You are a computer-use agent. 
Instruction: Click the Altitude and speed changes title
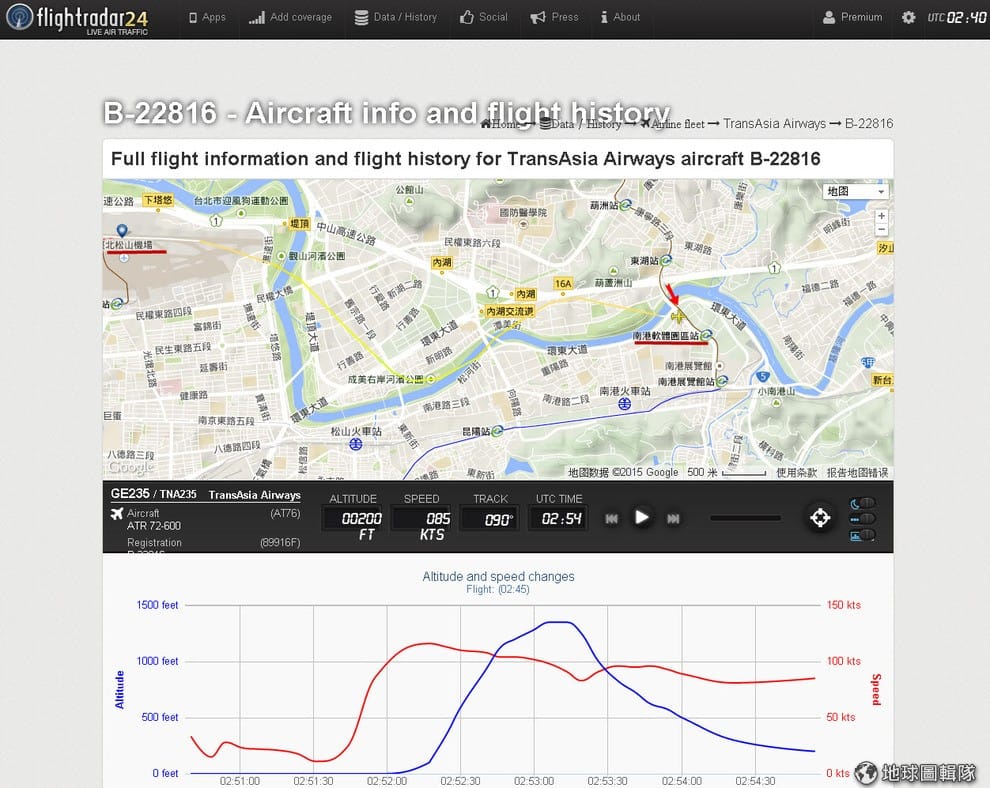point(498,576)
